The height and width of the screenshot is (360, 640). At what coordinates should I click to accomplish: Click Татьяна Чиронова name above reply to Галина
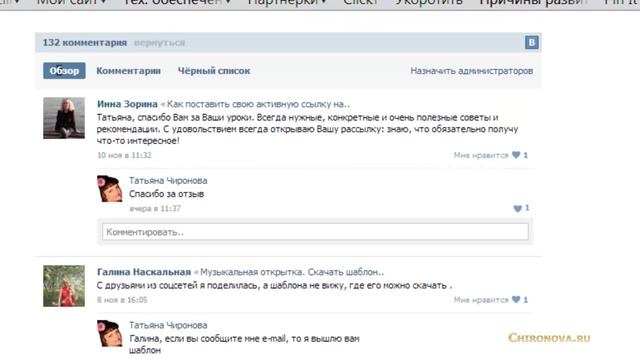pyautogui.click(x=168, y=325)
